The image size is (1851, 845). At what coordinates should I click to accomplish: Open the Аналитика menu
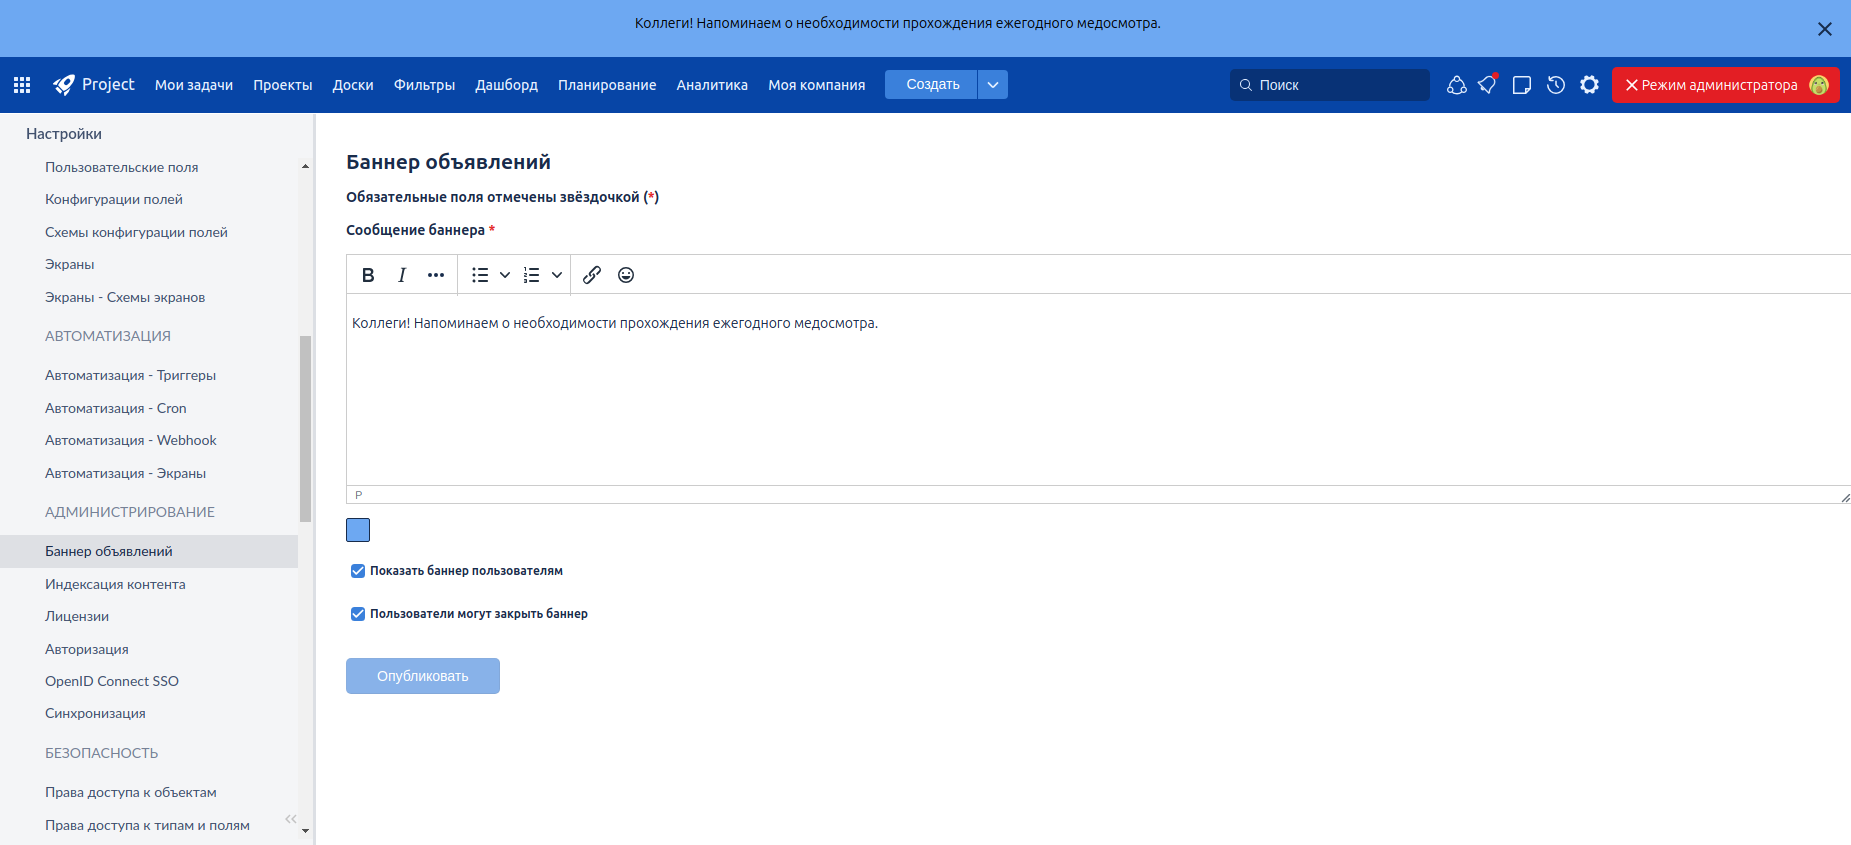click(712, 85)
